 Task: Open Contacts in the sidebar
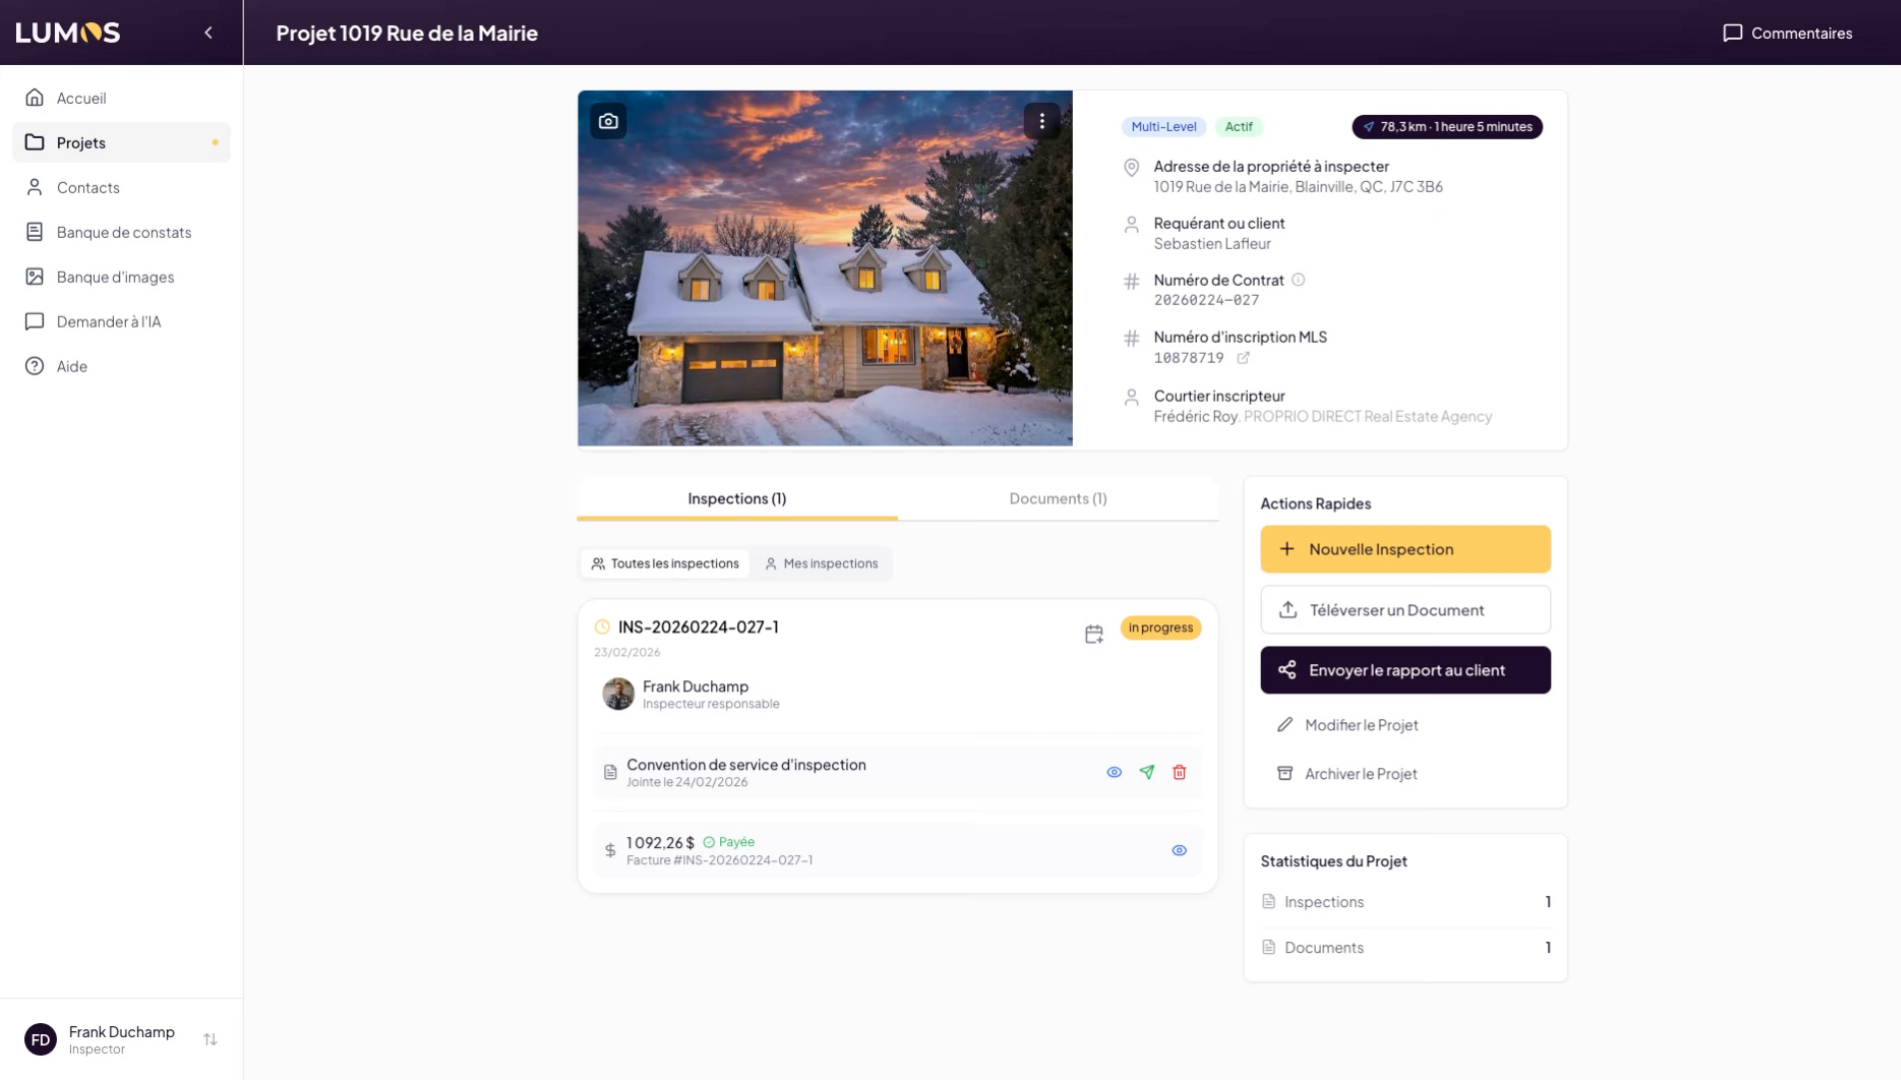[x=121, y=188]
